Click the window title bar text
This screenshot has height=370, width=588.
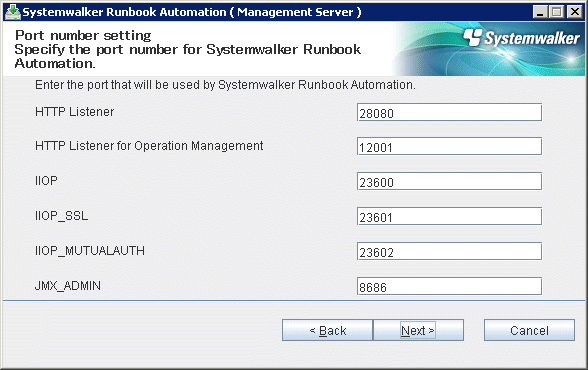[x=192, y=12]
